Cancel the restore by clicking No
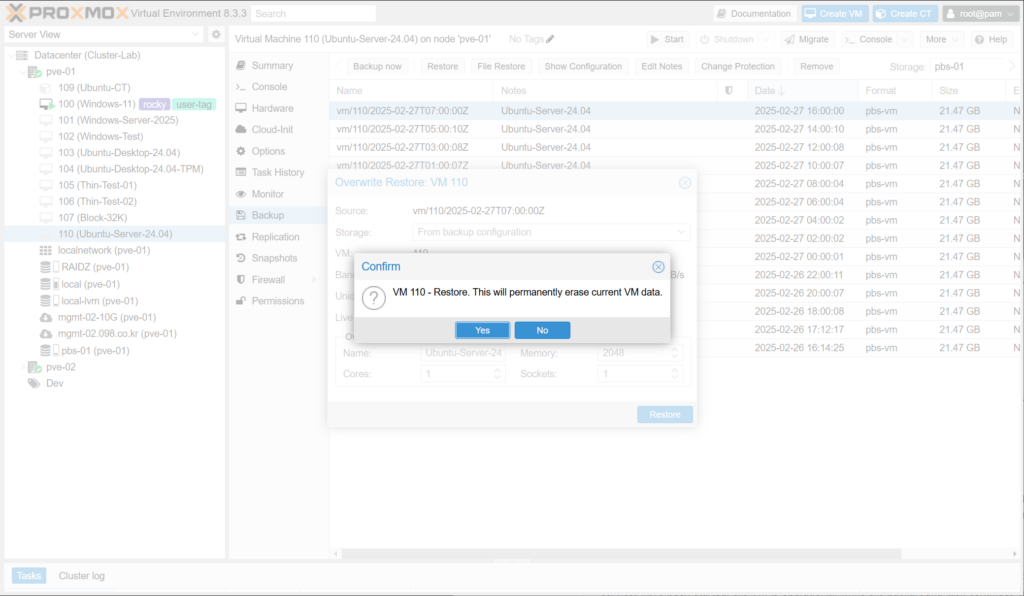This screenshot has width=1024, height=596. 542,330
